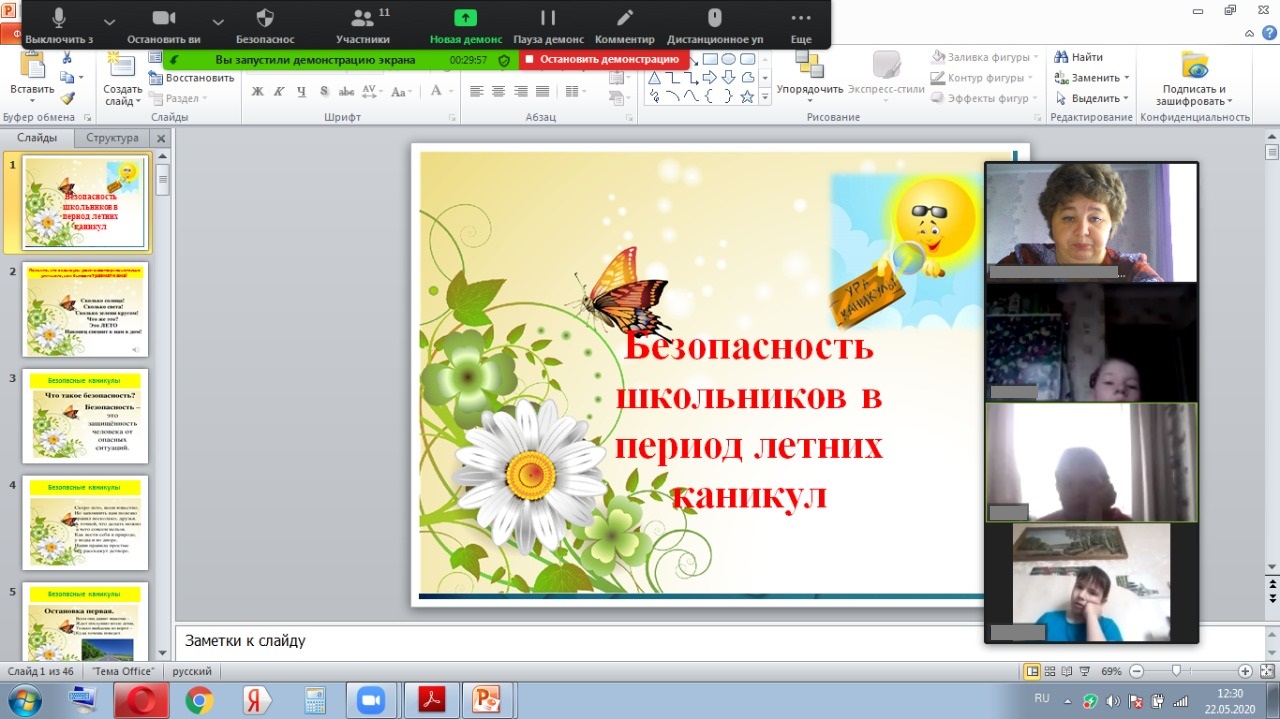Start new share with Новая демонс
This screenshot has width=1280, height=719.
click(x=465, y=24)
